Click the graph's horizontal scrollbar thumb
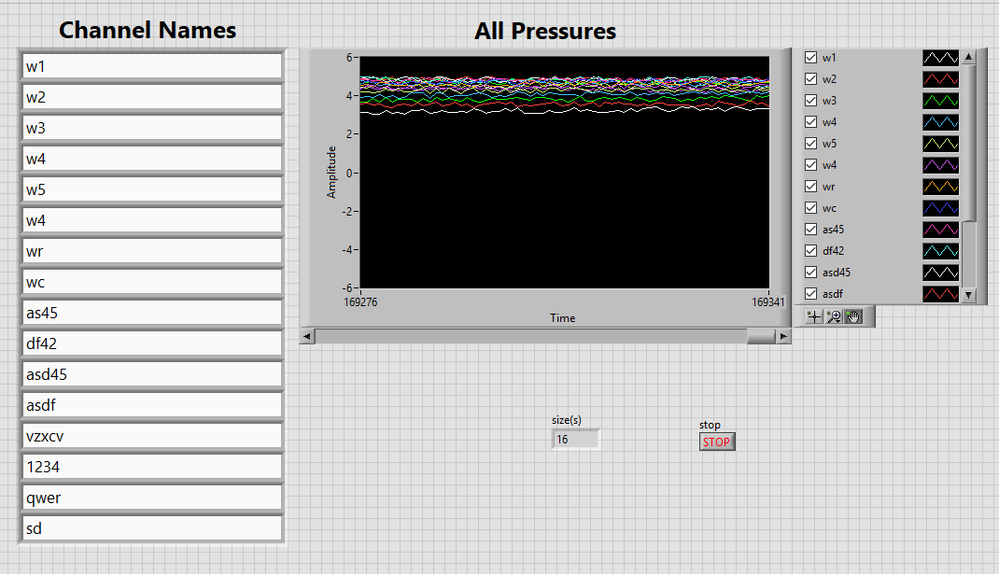 (x=761, y=336)
